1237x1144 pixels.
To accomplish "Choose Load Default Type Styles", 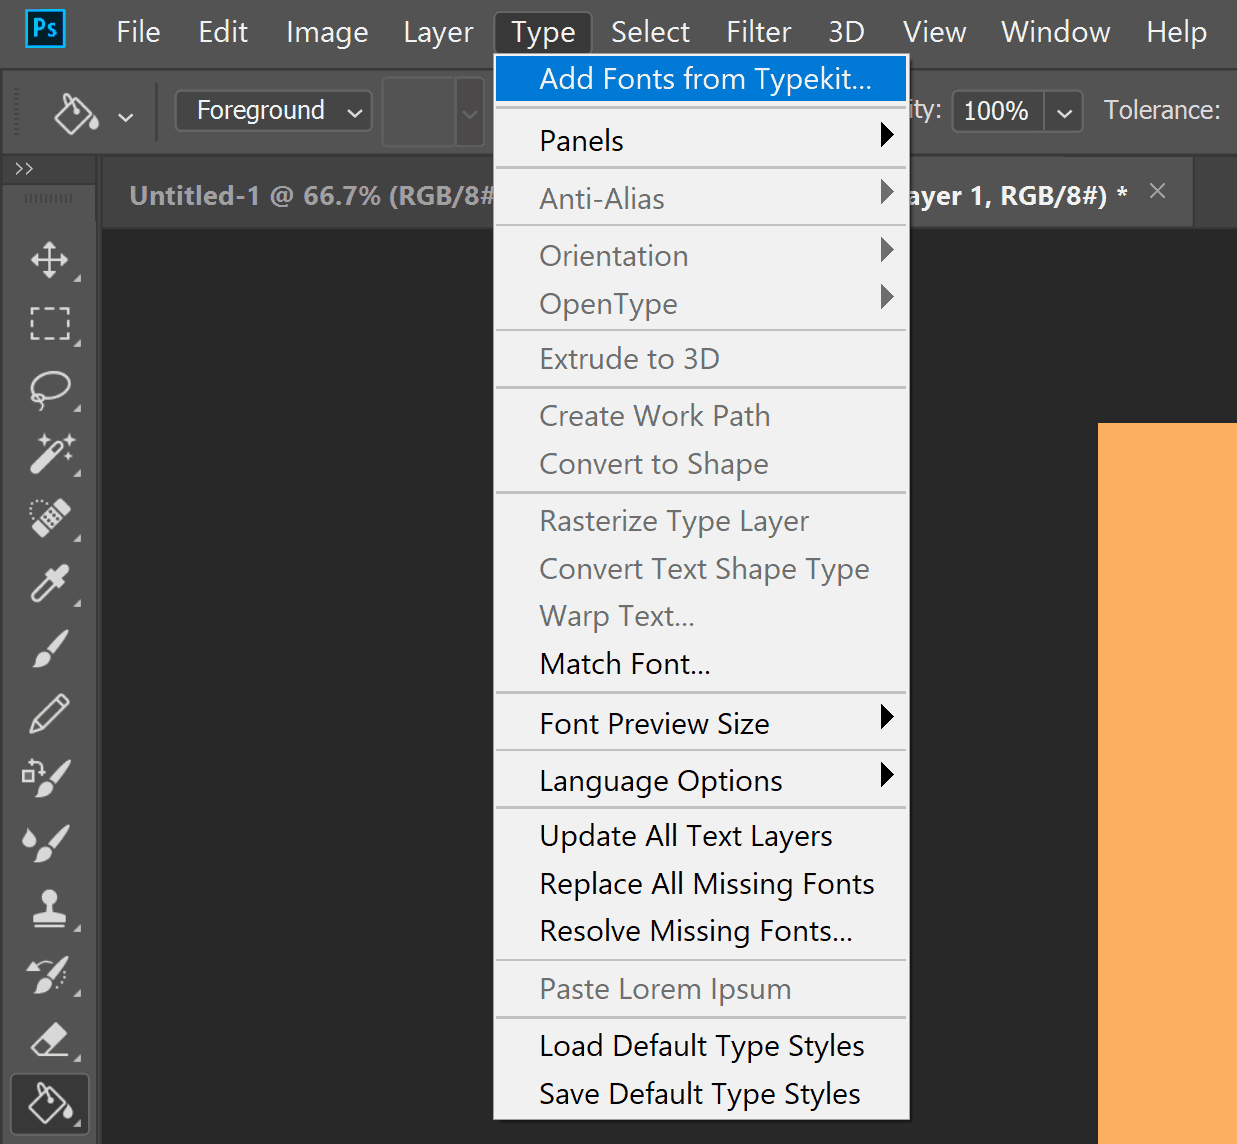I will (701, 1046).
